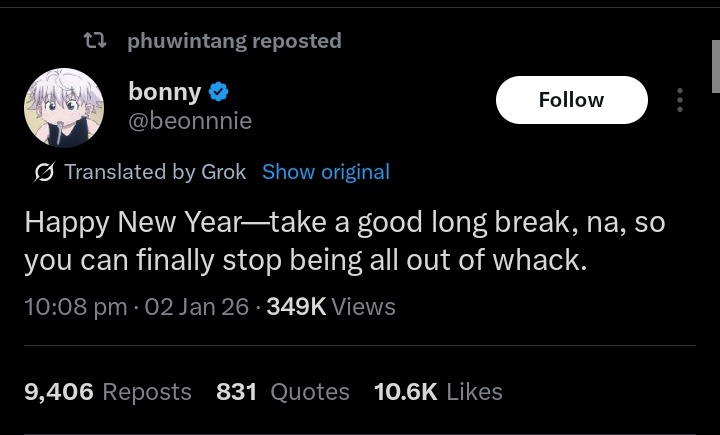720x435 pixels.
Task: Open bonny's profile avatar picture
Action: [65, 108]
